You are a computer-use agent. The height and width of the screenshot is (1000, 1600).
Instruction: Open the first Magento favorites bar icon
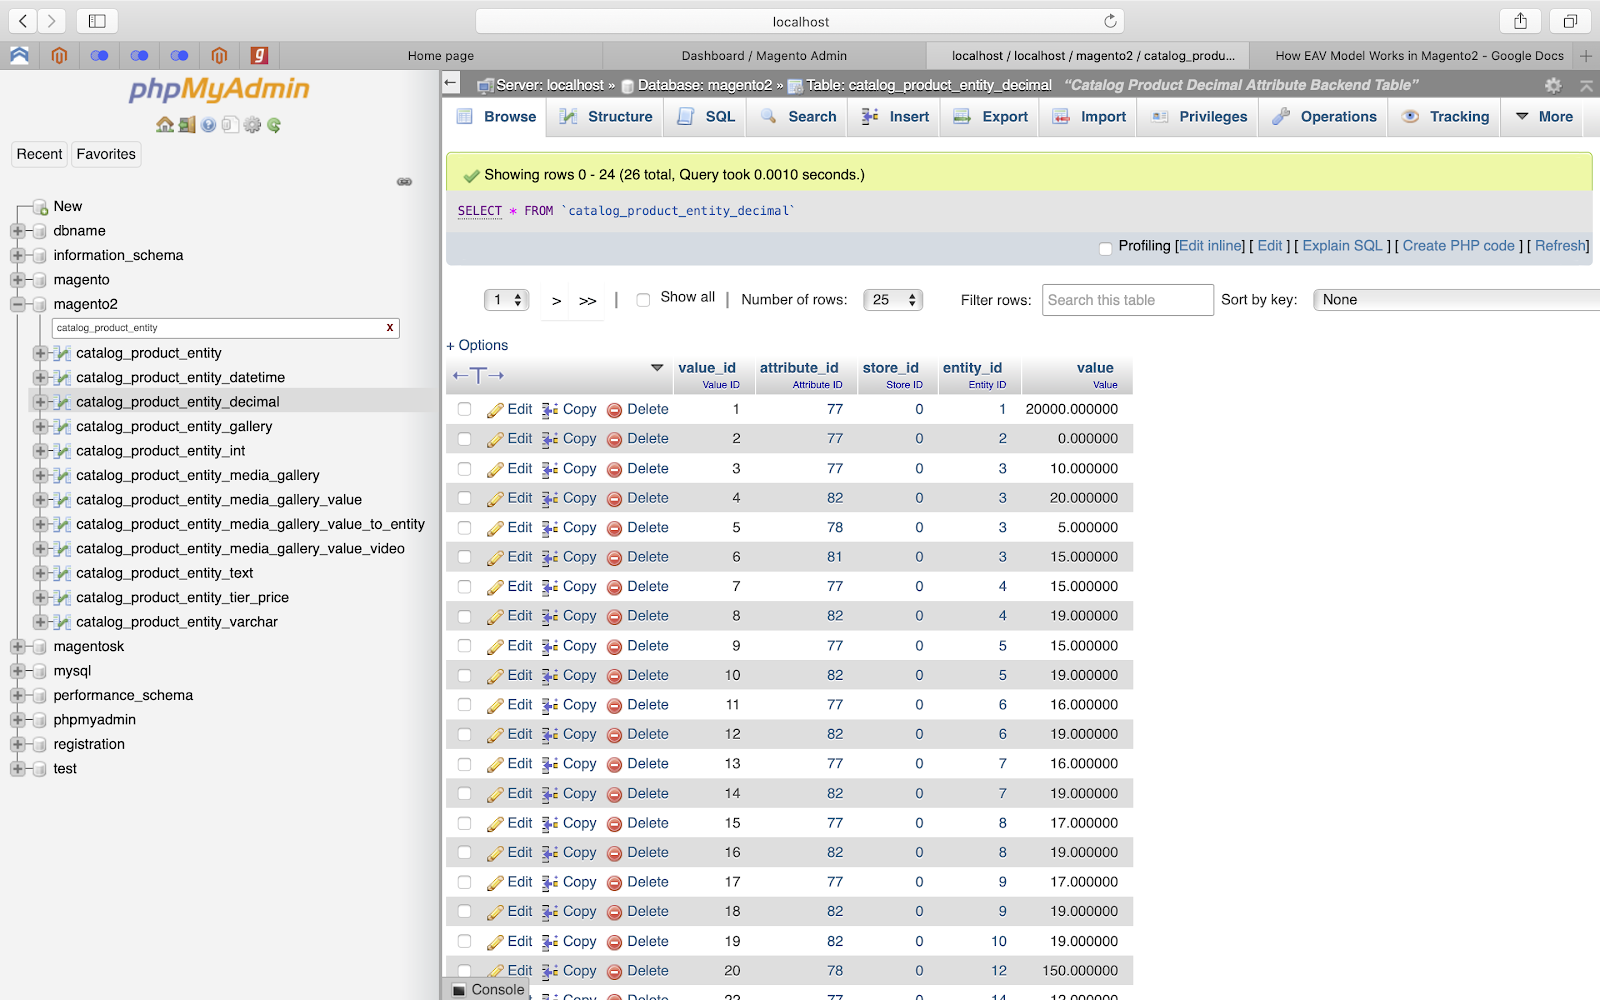tap(59, 56)
